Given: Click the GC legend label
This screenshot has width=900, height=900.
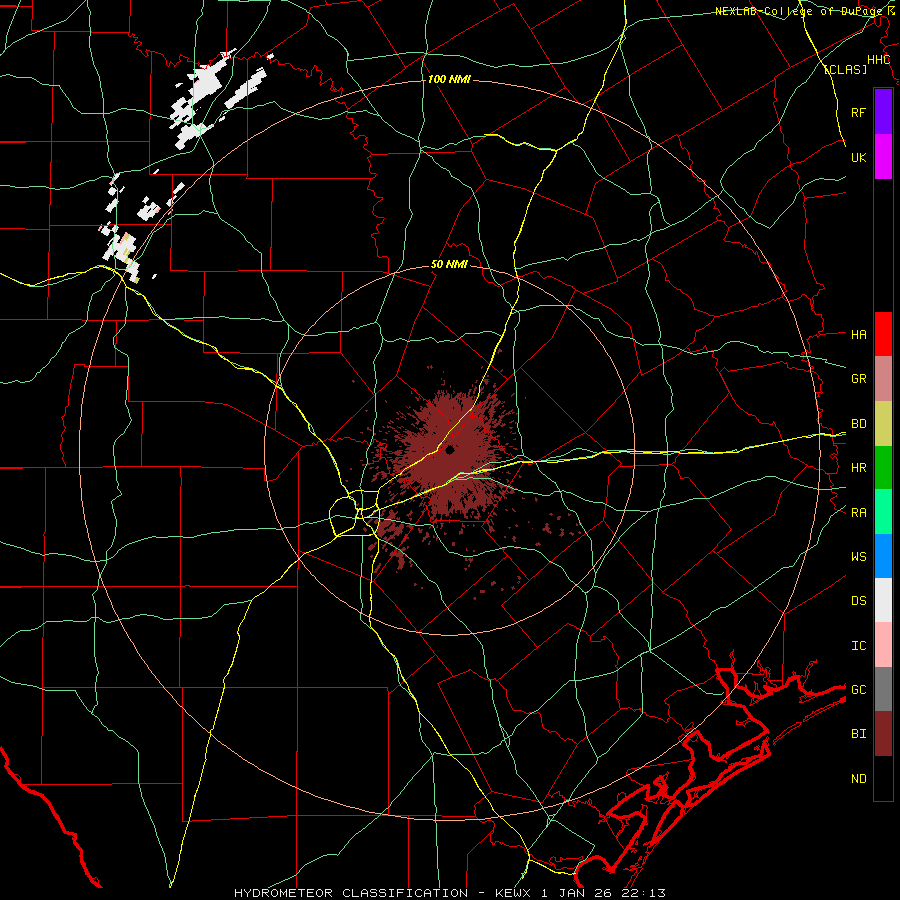Looking at the screenshot, I should 858,689.
